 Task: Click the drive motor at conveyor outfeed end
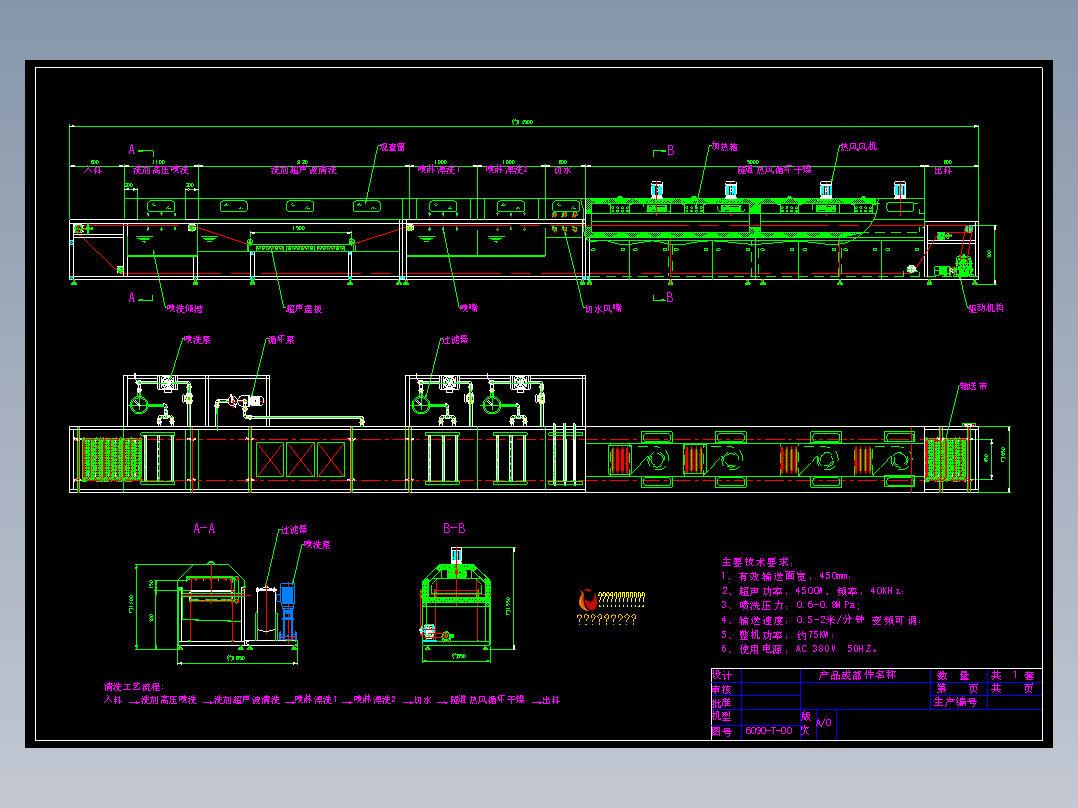[x=962, y=266]
